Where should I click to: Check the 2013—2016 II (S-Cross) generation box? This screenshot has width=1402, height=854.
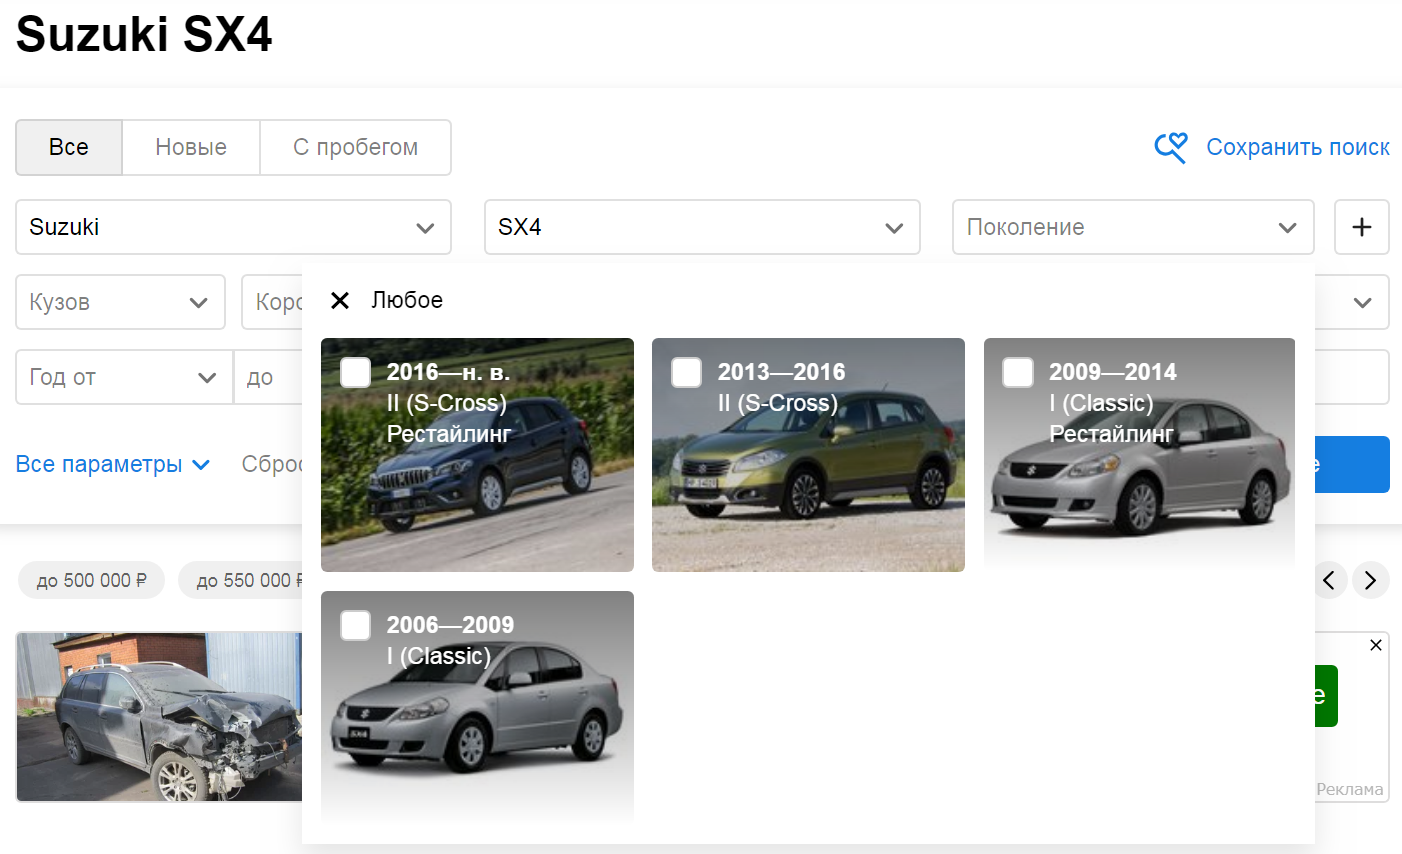686,372
